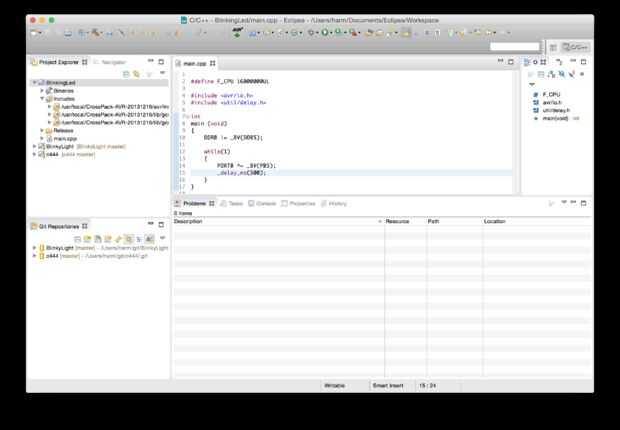
Task: Select the first CrossPack-AVR include path
Action: [x=111, y=107]
